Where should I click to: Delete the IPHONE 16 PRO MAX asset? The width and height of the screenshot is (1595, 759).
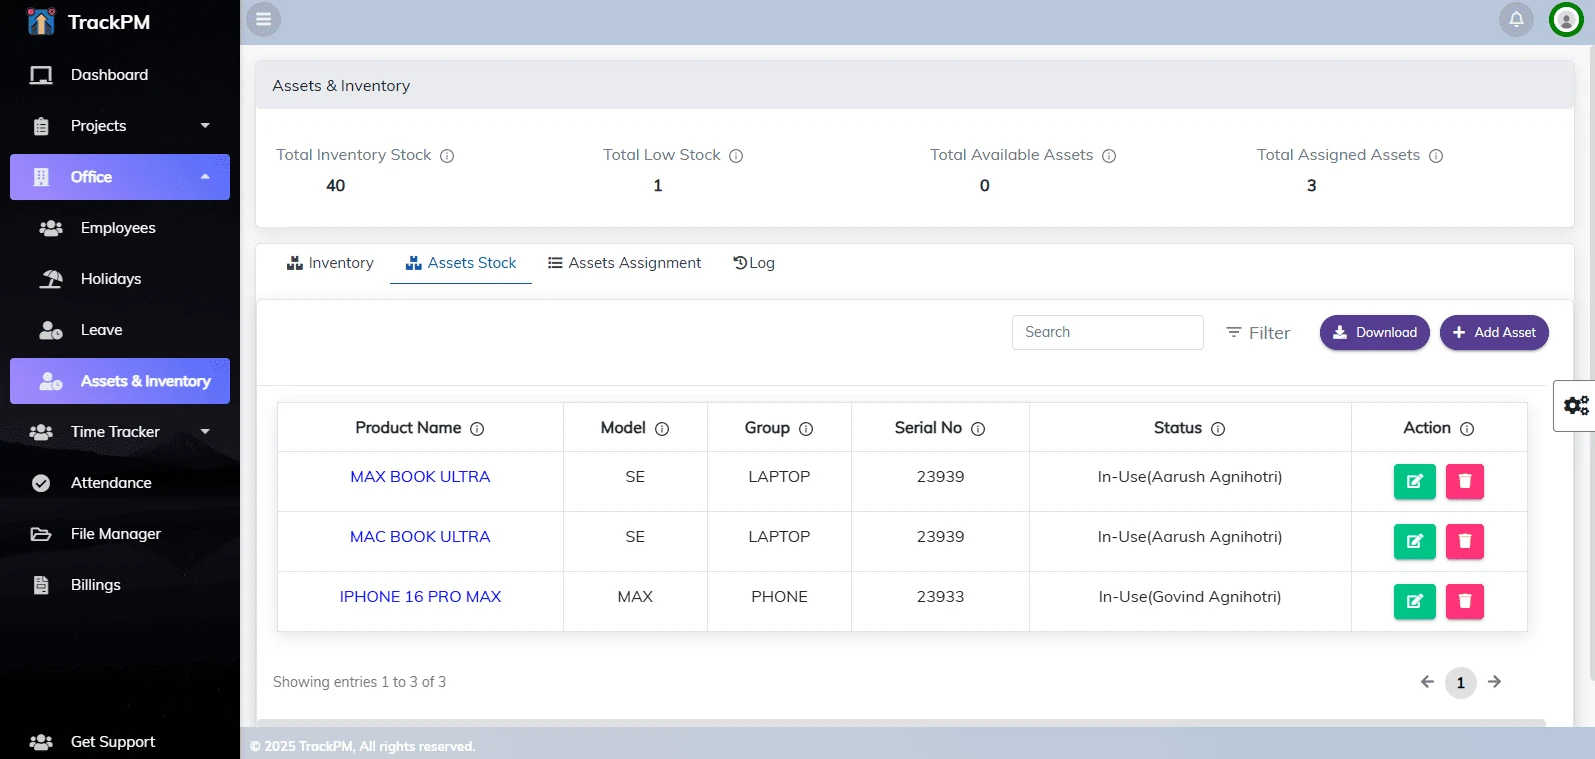[1465, 601]
